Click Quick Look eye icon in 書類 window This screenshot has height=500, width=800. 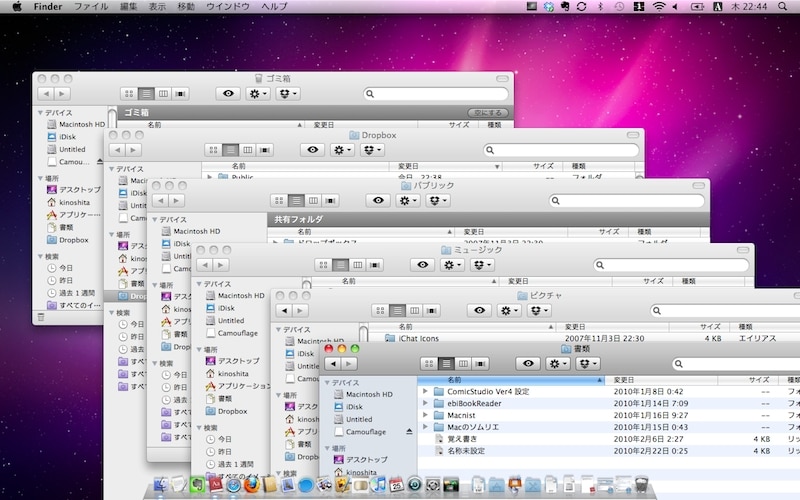point(528,363)
